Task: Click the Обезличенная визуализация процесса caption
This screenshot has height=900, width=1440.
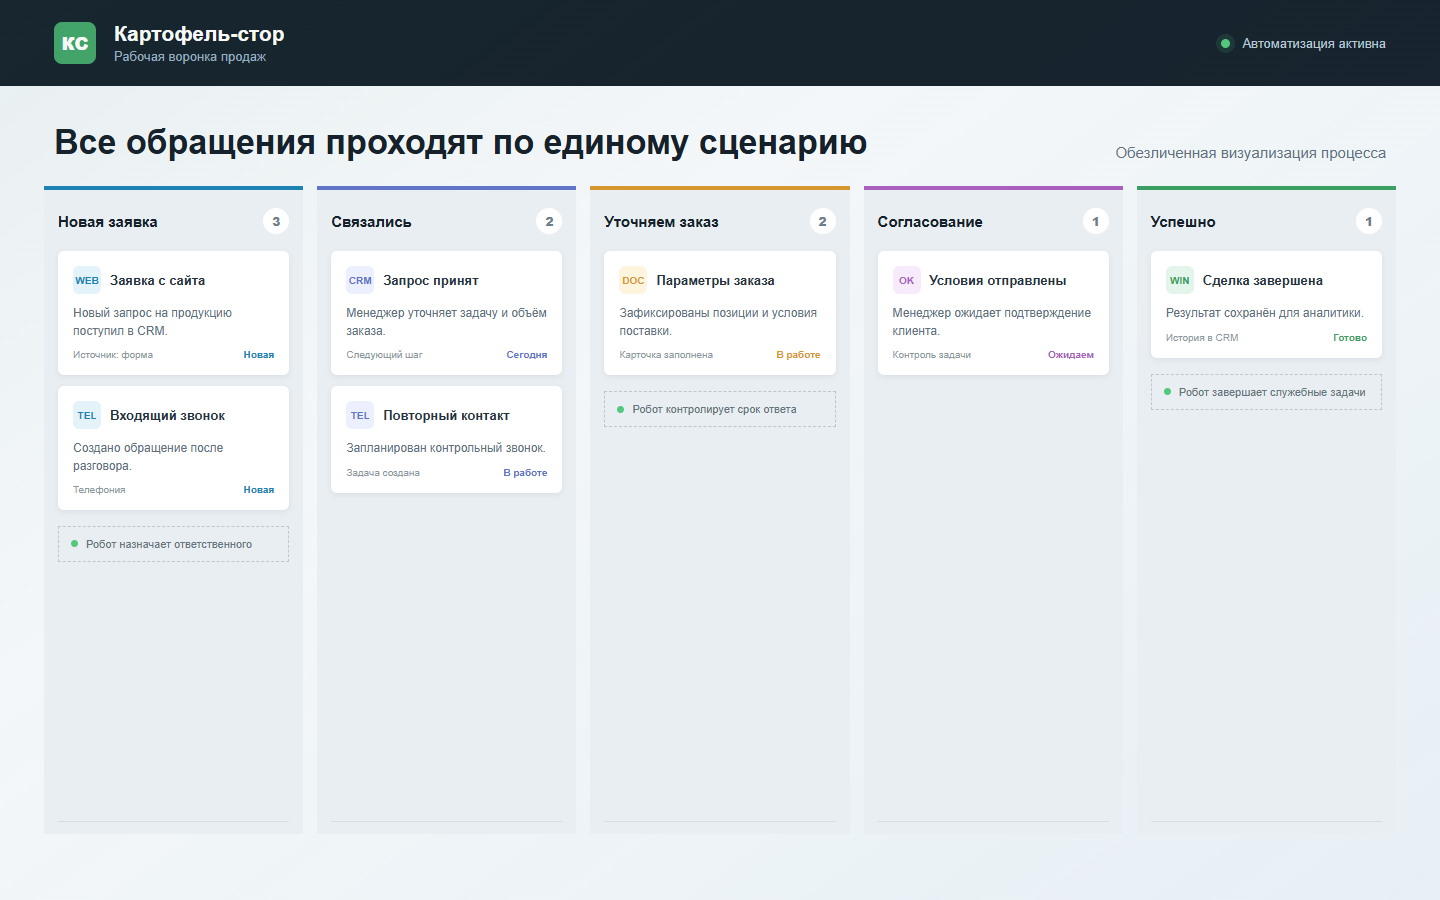Action: click(1251, 153)
